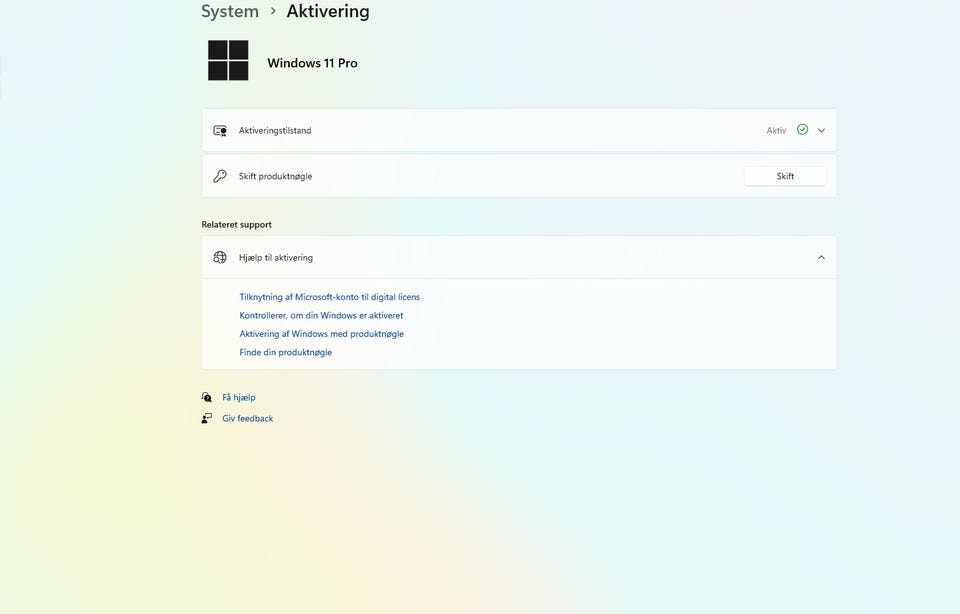Open the Få hjælp link
960x614 pixels.
point(239,397)
